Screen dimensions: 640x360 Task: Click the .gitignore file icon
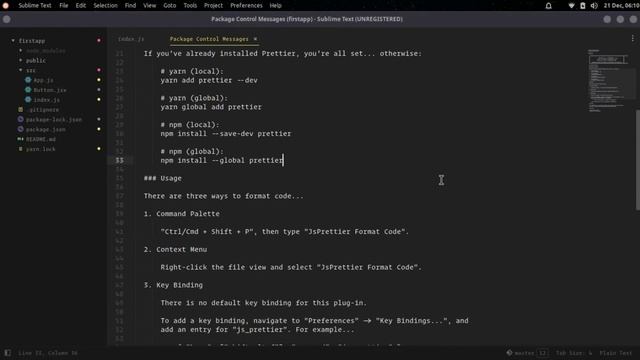click(x=20, y=109)
